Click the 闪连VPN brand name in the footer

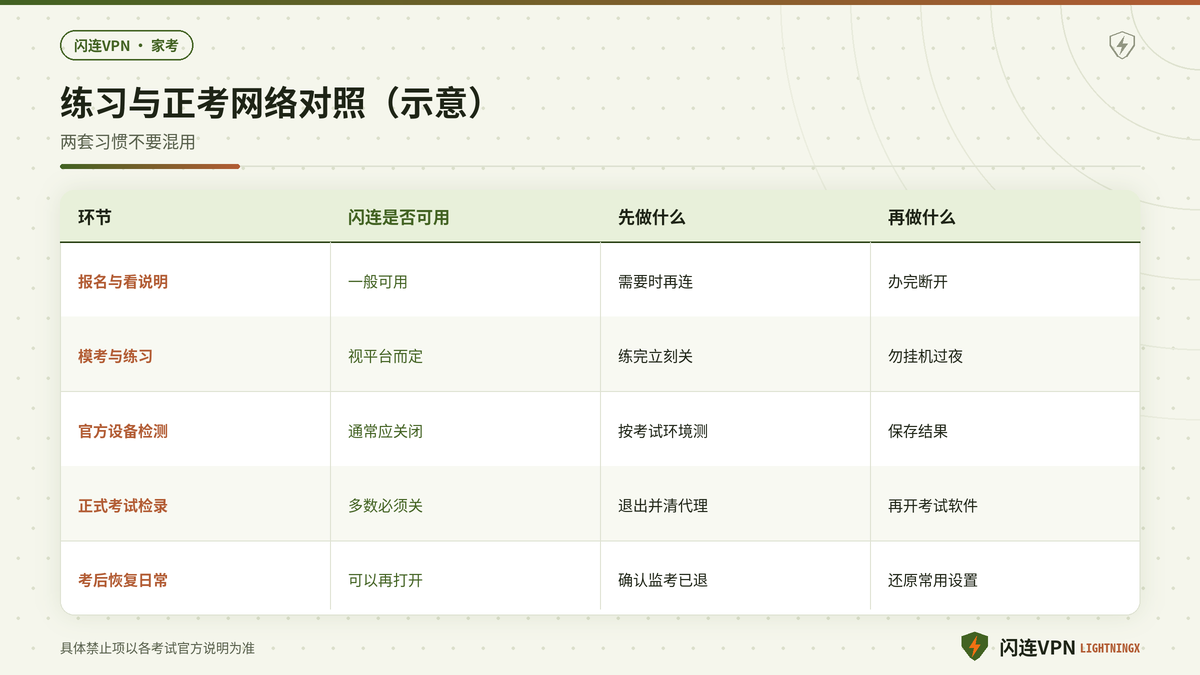pos(1037,648)
